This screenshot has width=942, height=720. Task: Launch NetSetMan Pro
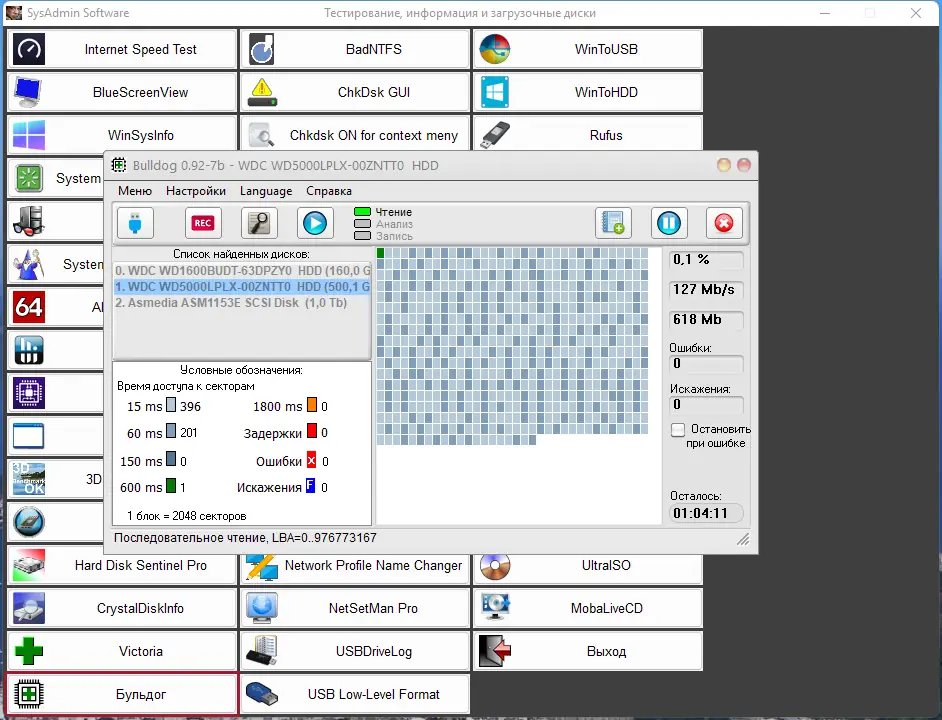(355, 608)
